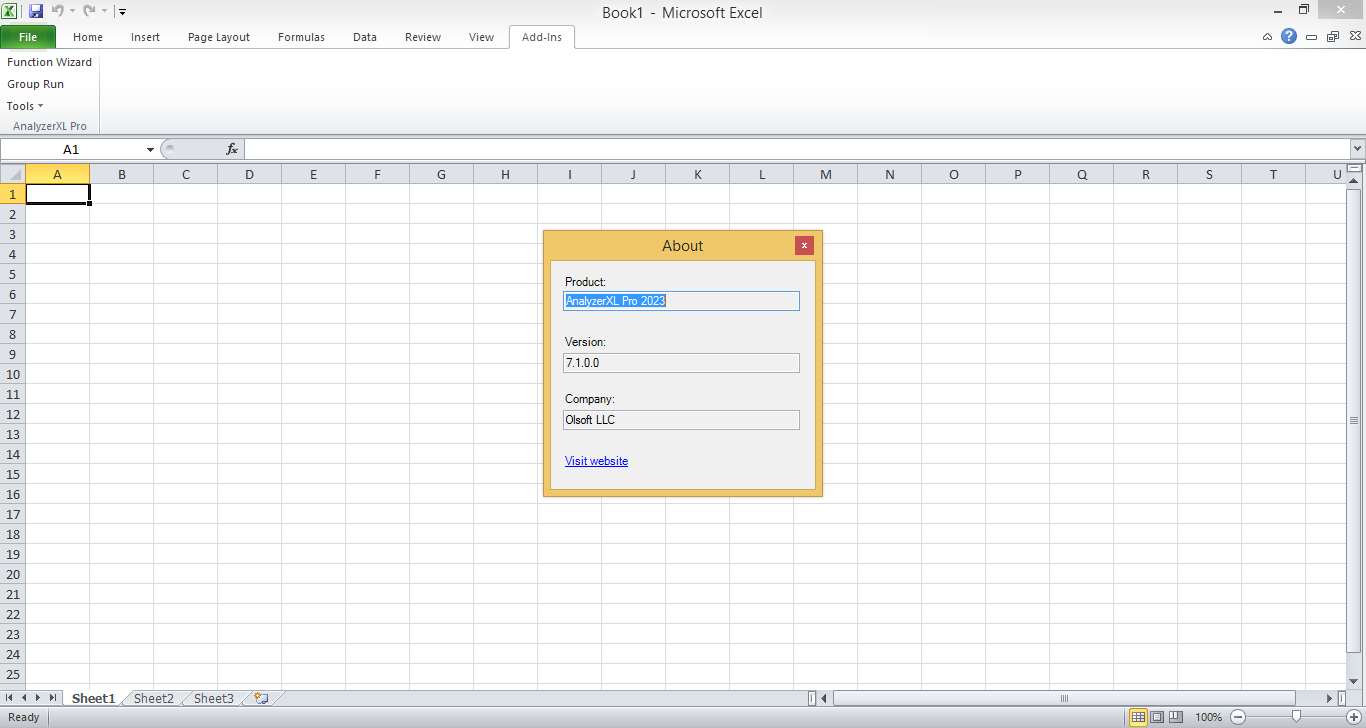The image size is (1366, 728).
Task: Open the Name Box dropdown arrow
Action: 151,149
